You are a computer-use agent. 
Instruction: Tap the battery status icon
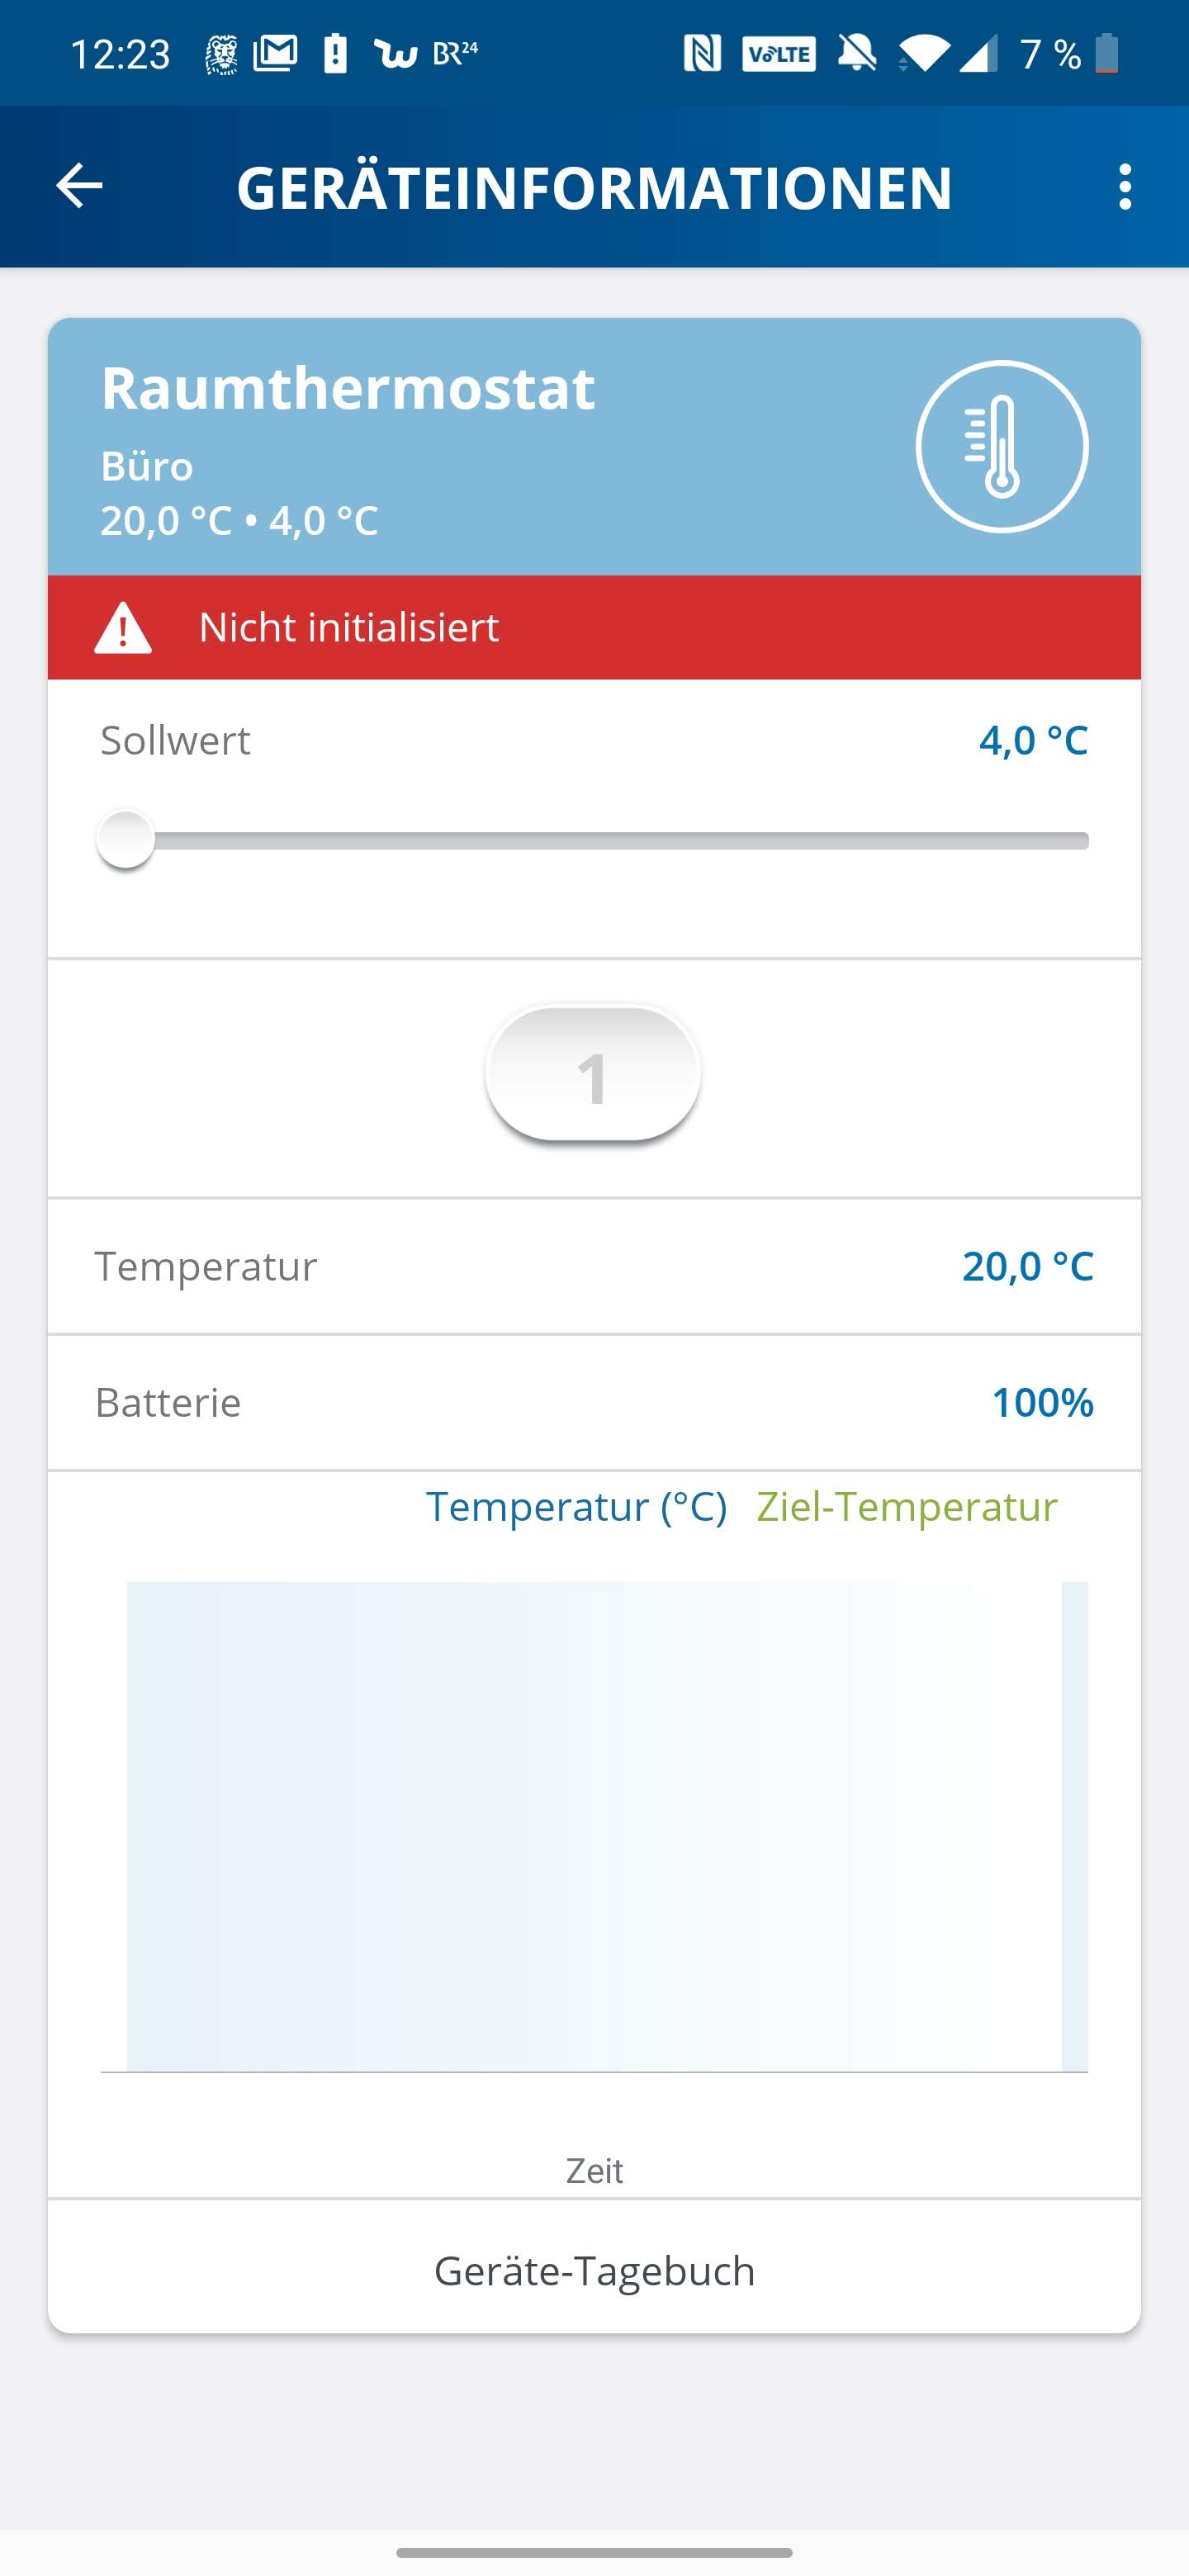pyautogui.click(x=1106, y=53)
